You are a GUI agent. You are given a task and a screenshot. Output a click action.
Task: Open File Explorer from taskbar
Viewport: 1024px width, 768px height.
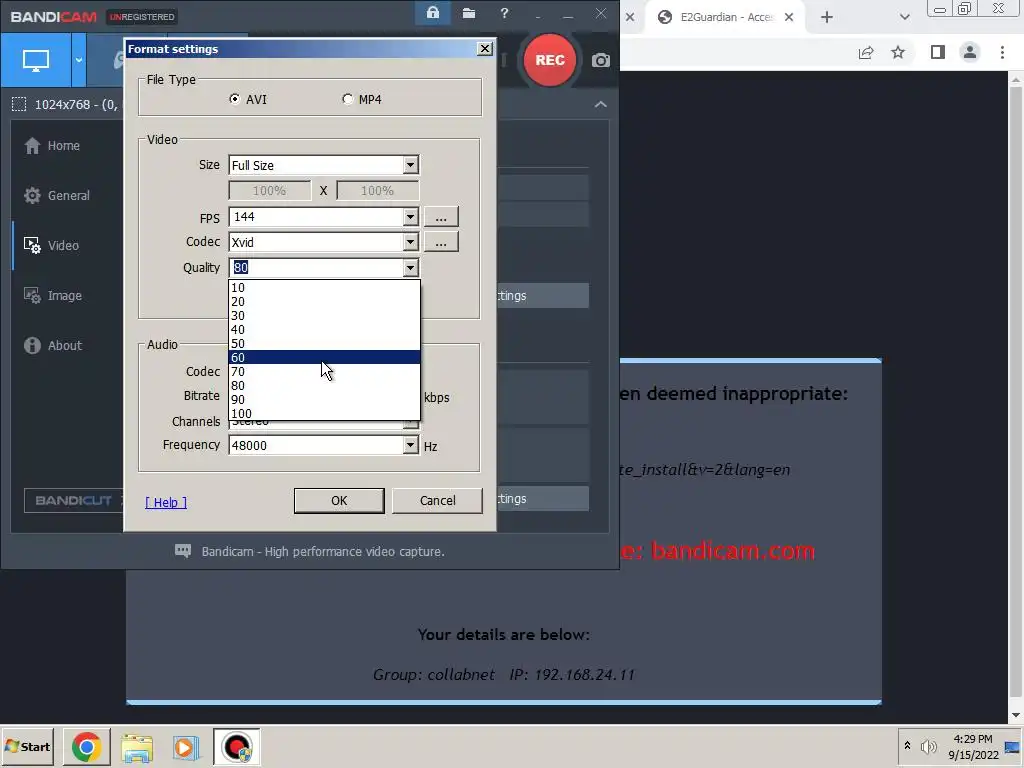click(136, 747)
